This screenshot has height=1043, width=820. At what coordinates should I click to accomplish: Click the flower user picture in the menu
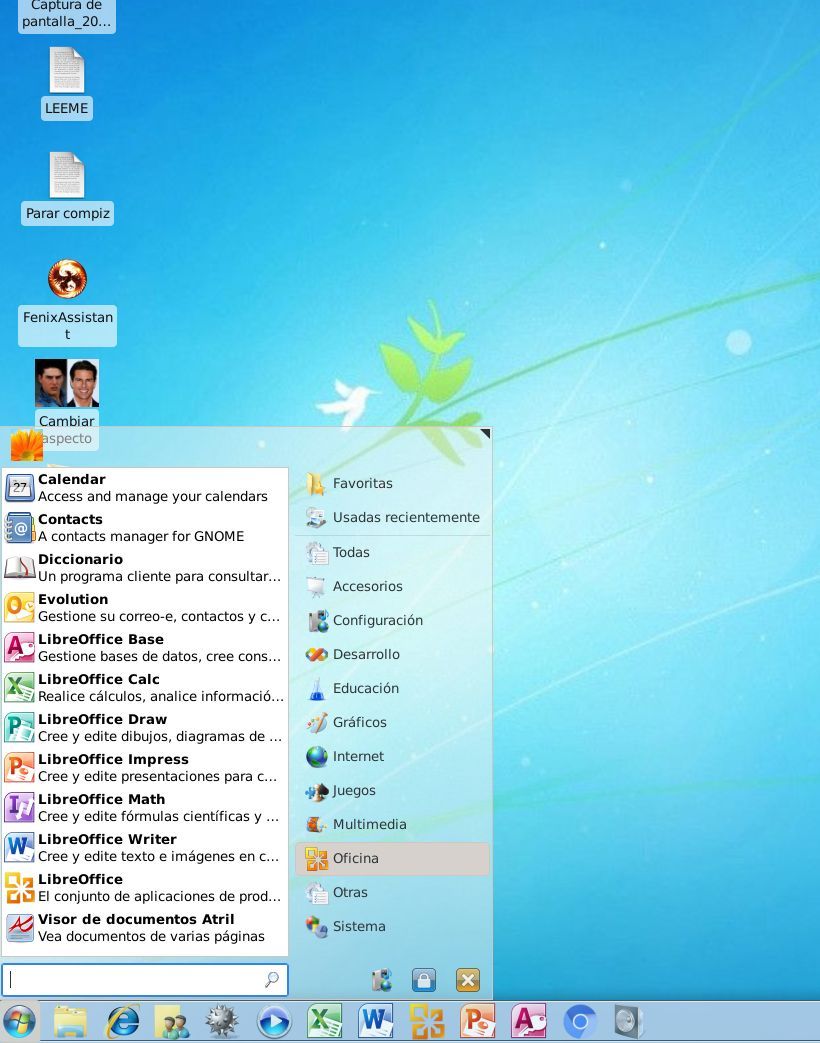(27, 446)
